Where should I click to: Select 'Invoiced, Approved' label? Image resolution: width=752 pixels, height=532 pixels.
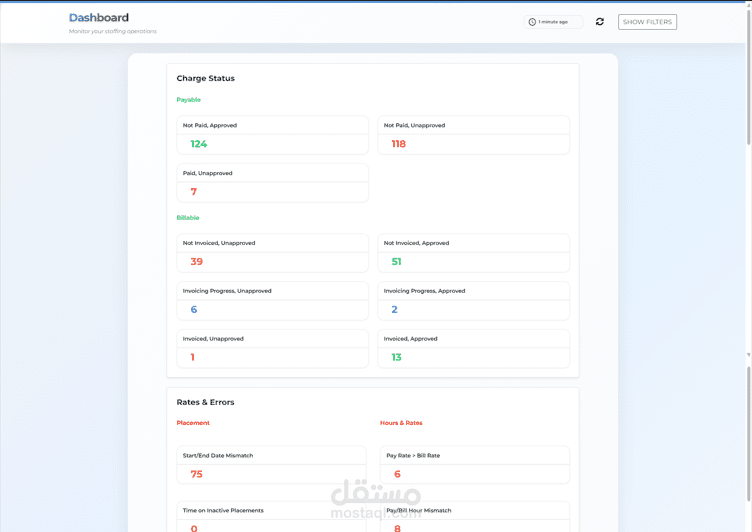tap(411, 339)
